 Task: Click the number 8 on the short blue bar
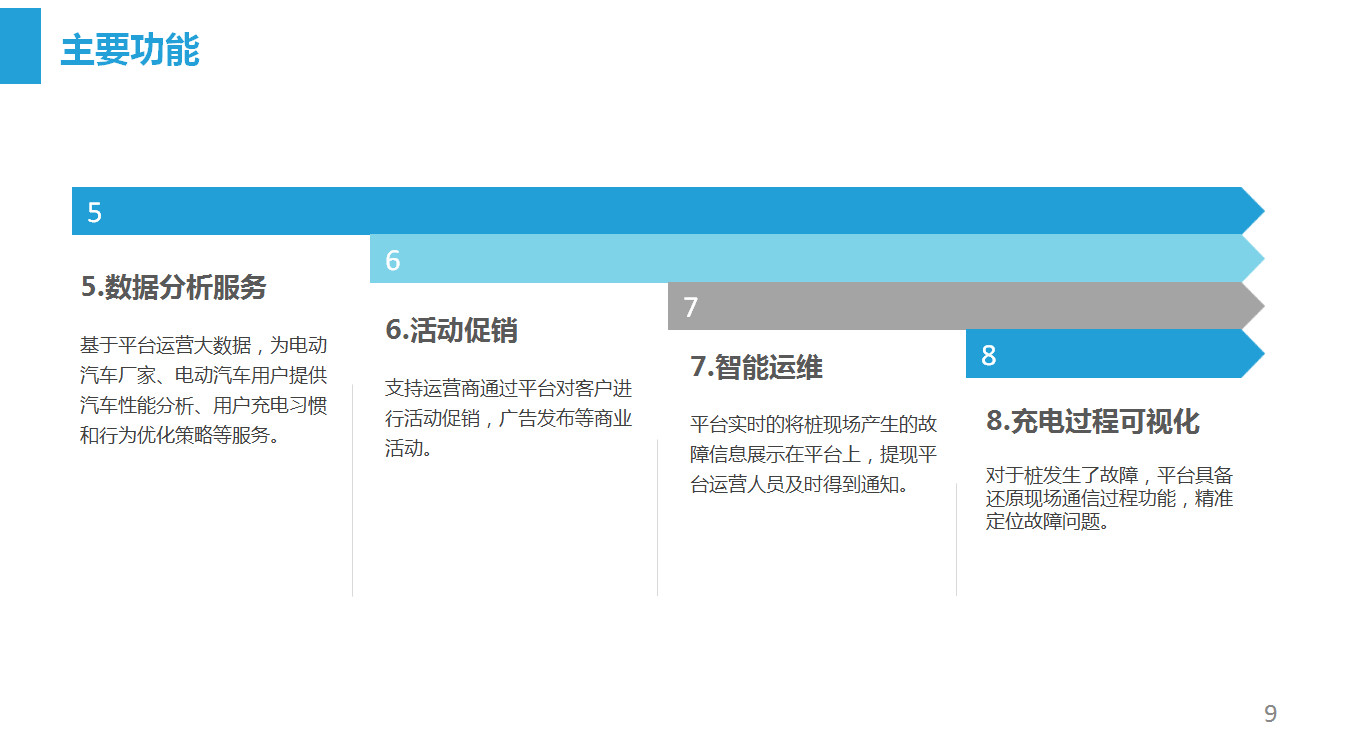pyautogui.click(x=988, y=355)
